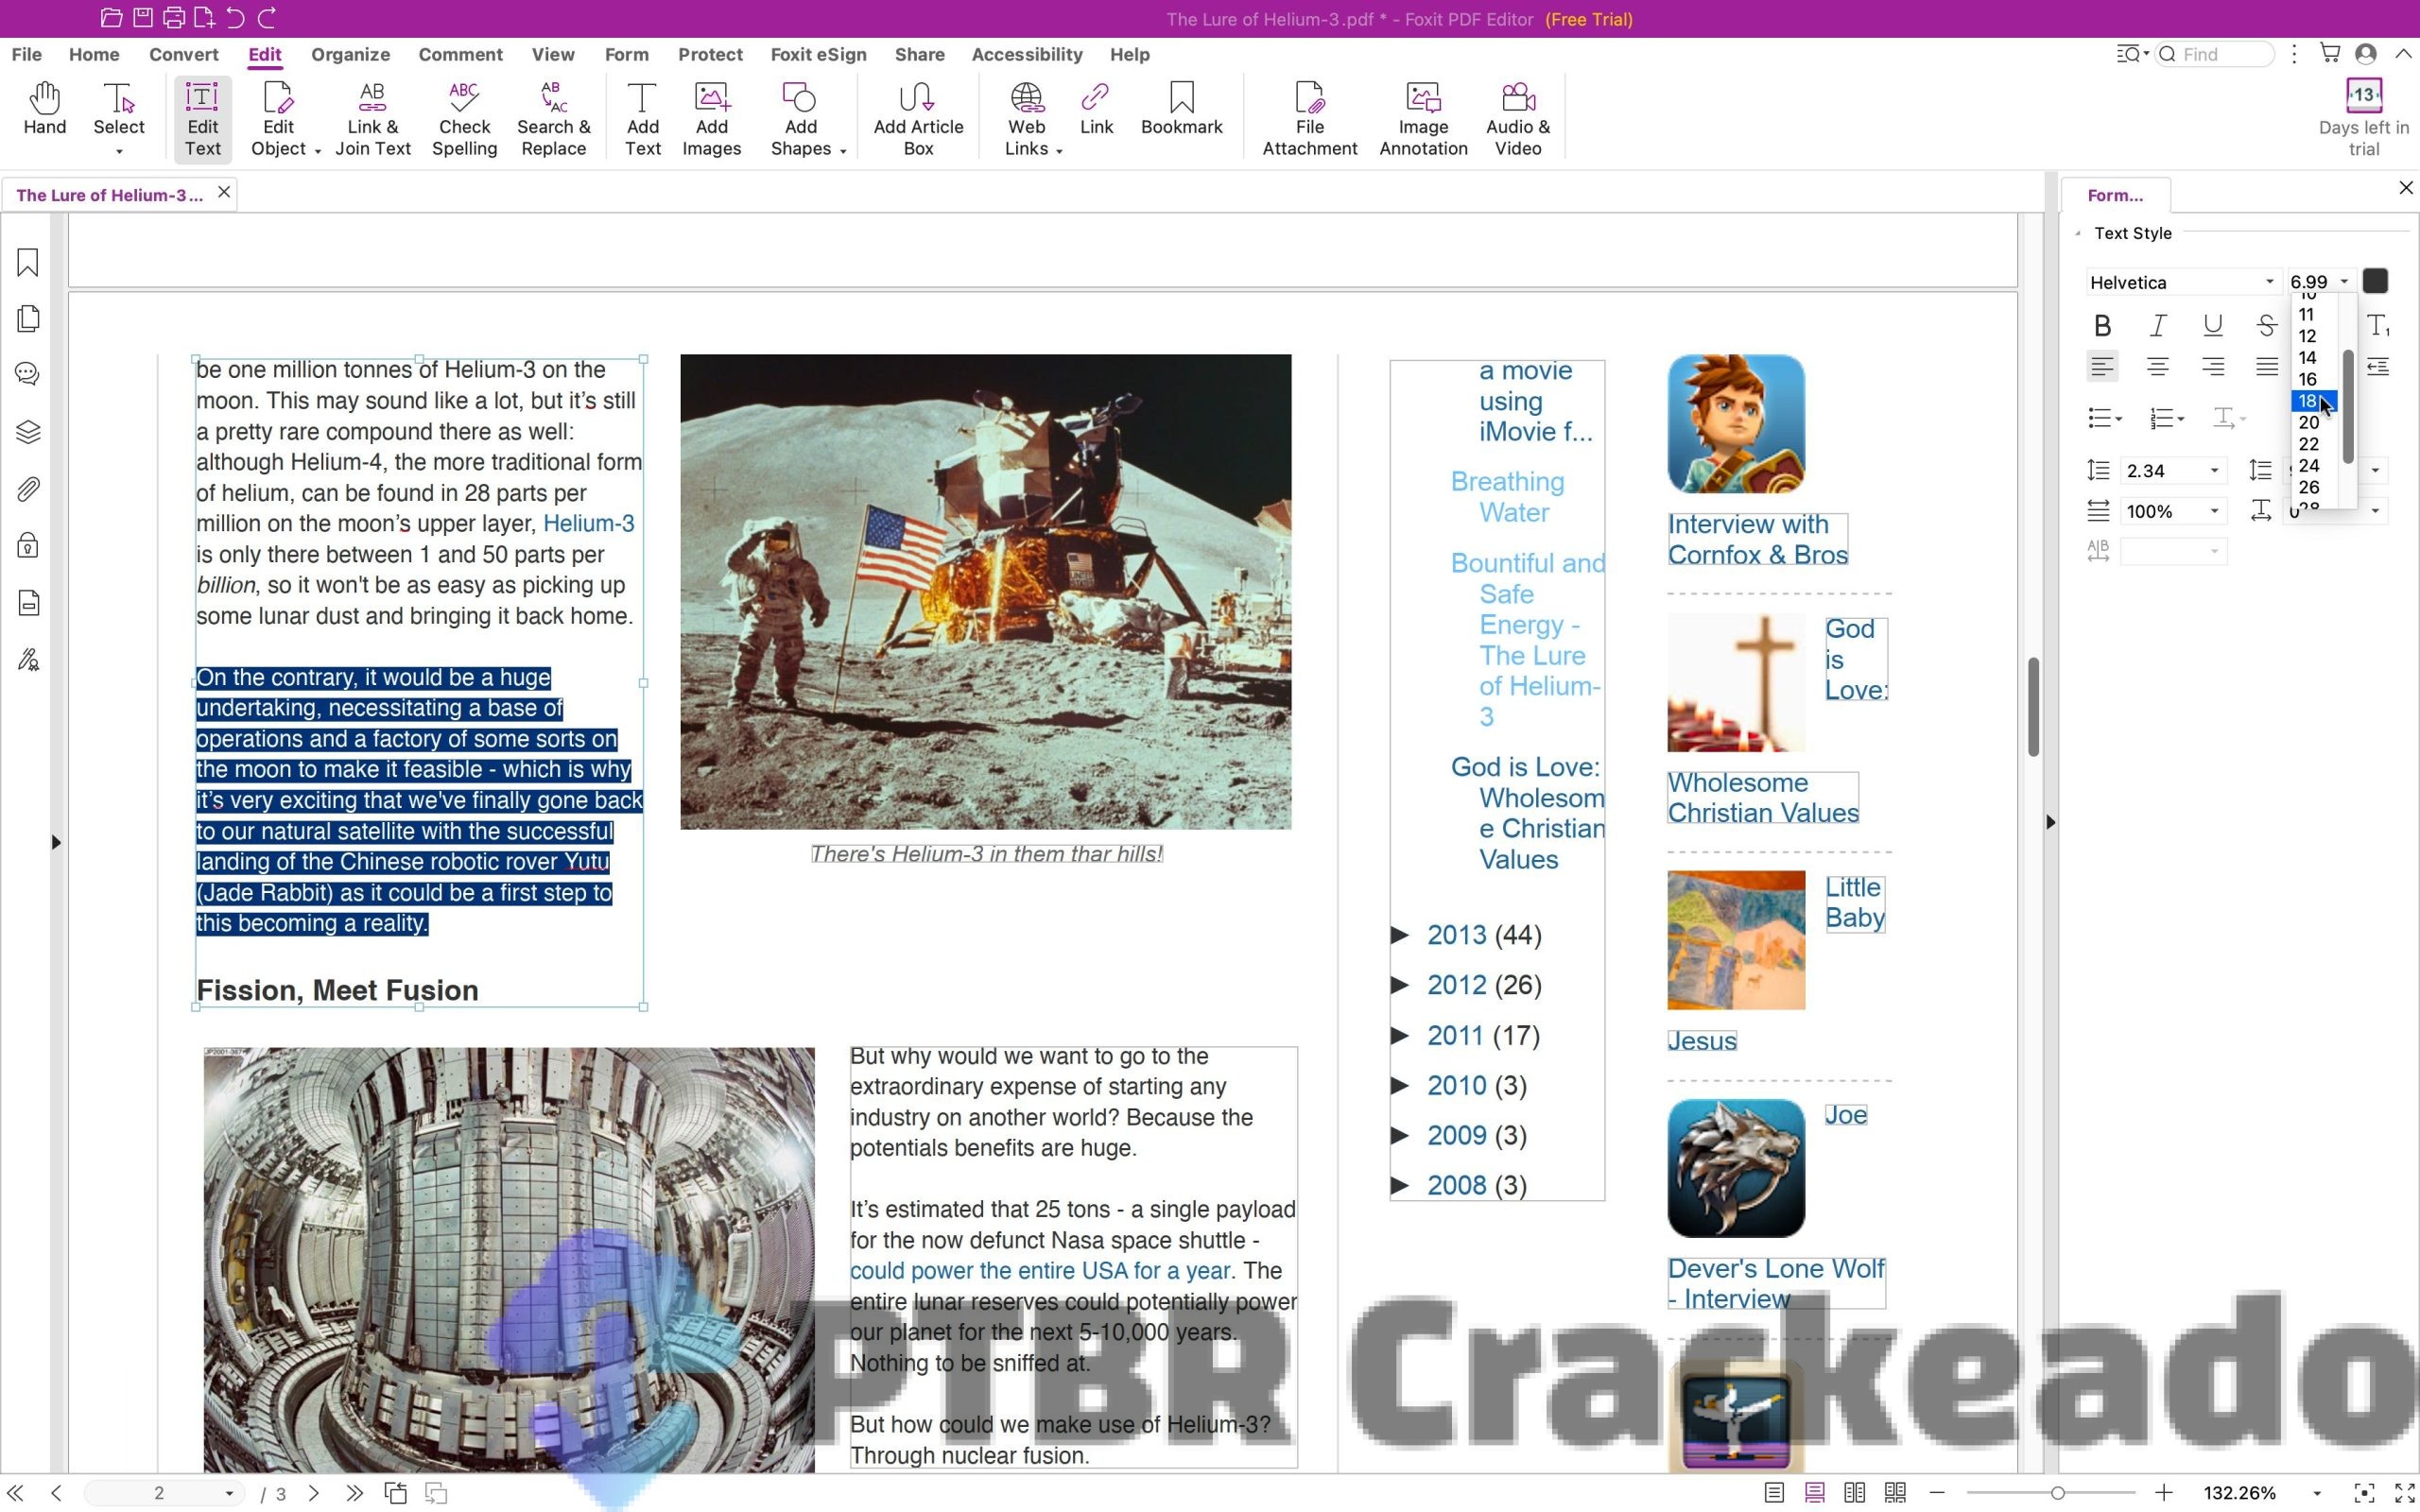Screen dimensions: 2420x1512
Task: Open the shopping cart icon
Action: tap(2330, 54)
